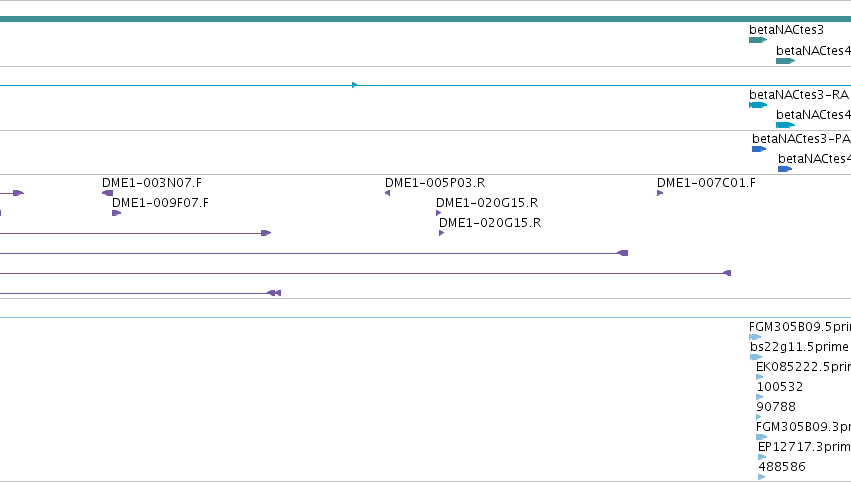Click the betaNACtes3-RA transcript label
This screenshot has height=482, width=851.
[798, 95]
